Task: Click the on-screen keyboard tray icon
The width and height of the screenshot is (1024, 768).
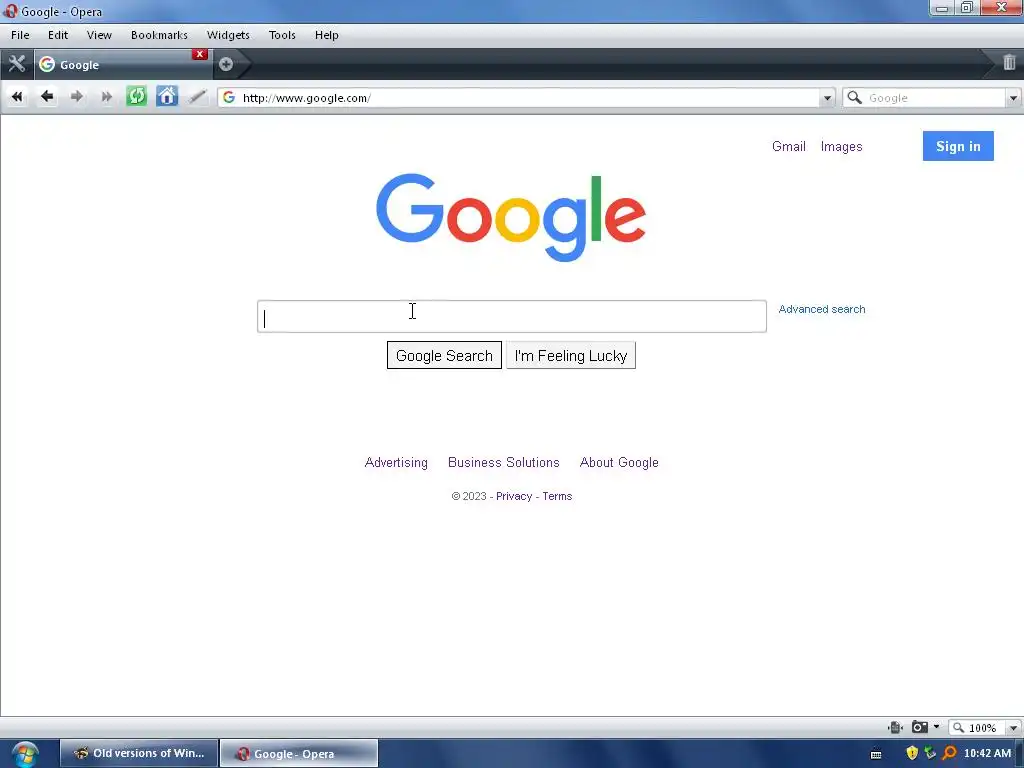Action: pyautogui.click(x=876, y=754)
